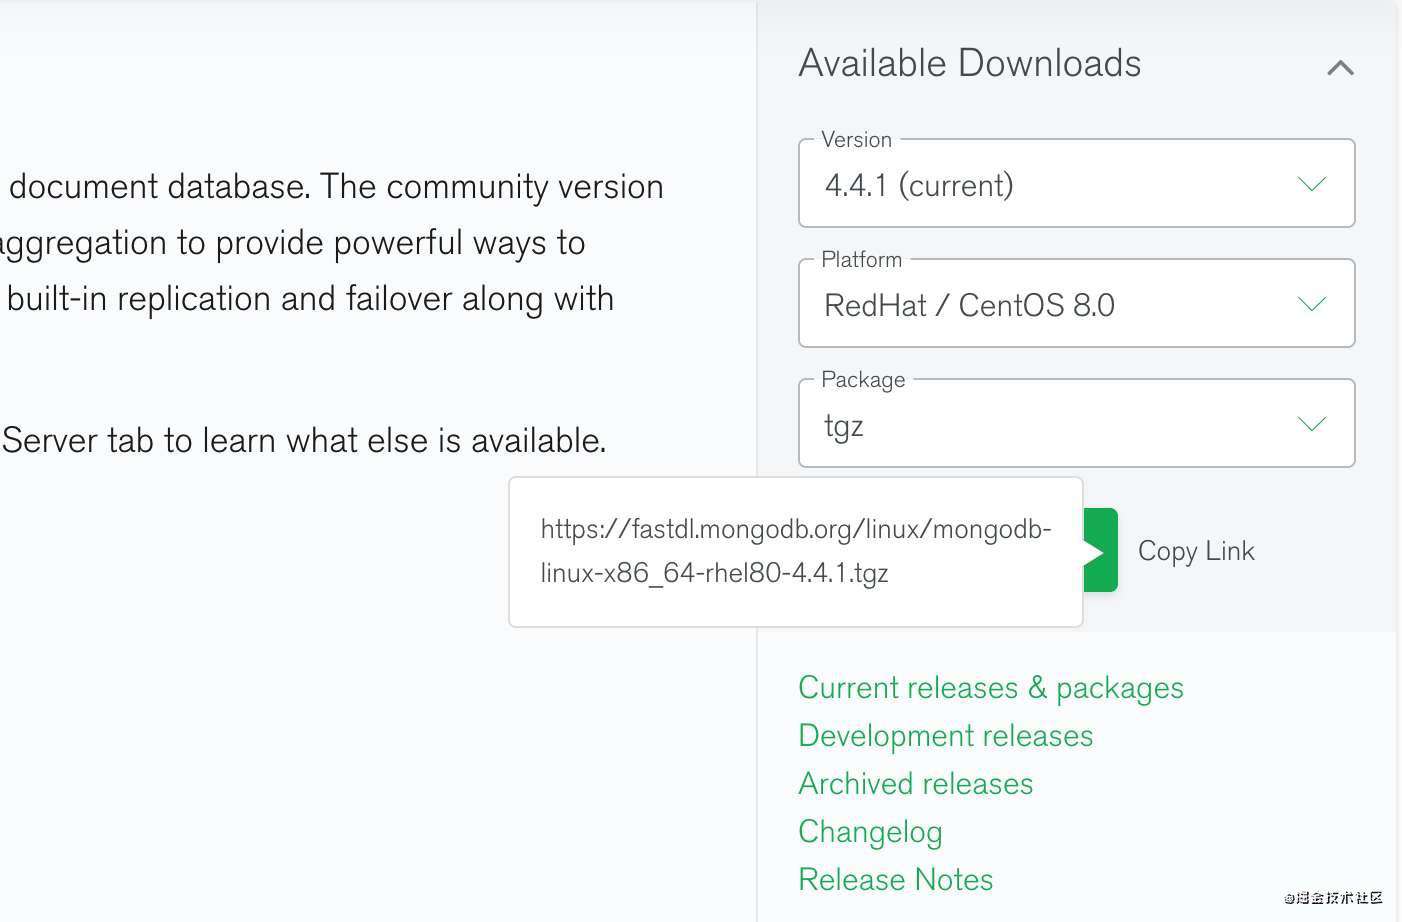Open the Platform dropdown showing RedHat / CentOS 8.0
This screenshot has height=922, width=1402.
point(1077,304)
